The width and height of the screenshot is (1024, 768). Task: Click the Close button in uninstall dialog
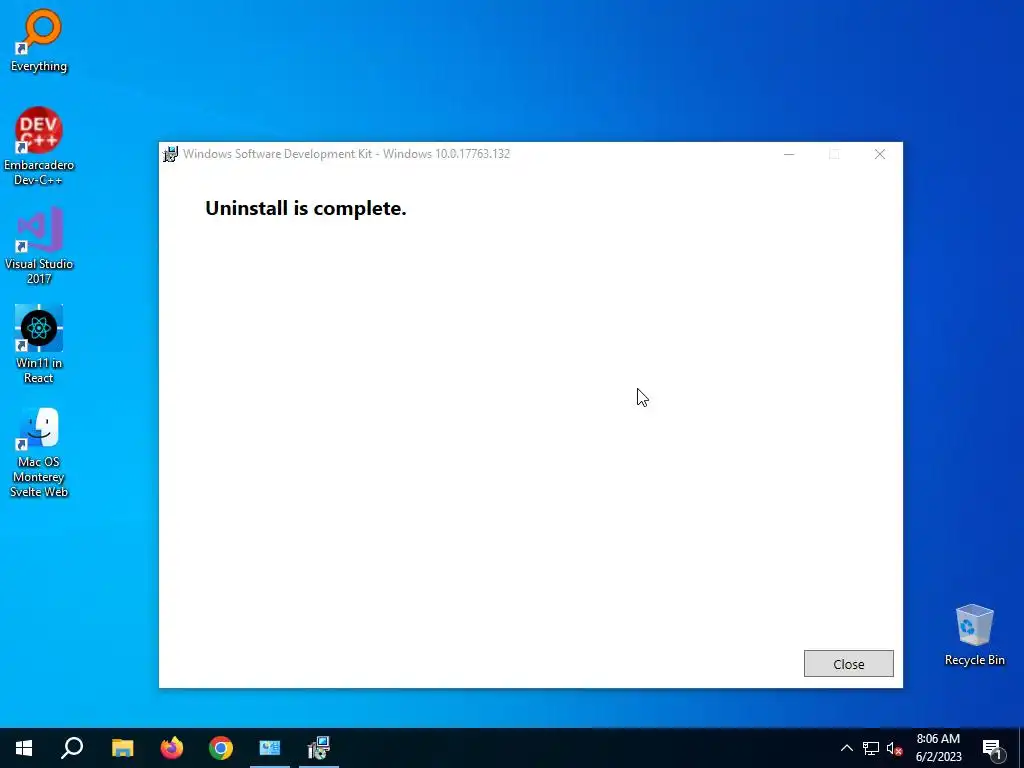848,664
